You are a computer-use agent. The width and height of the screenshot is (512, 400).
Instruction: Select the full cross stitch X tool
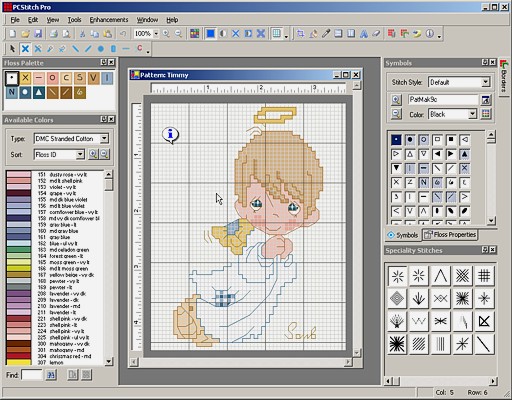(25, 49)
